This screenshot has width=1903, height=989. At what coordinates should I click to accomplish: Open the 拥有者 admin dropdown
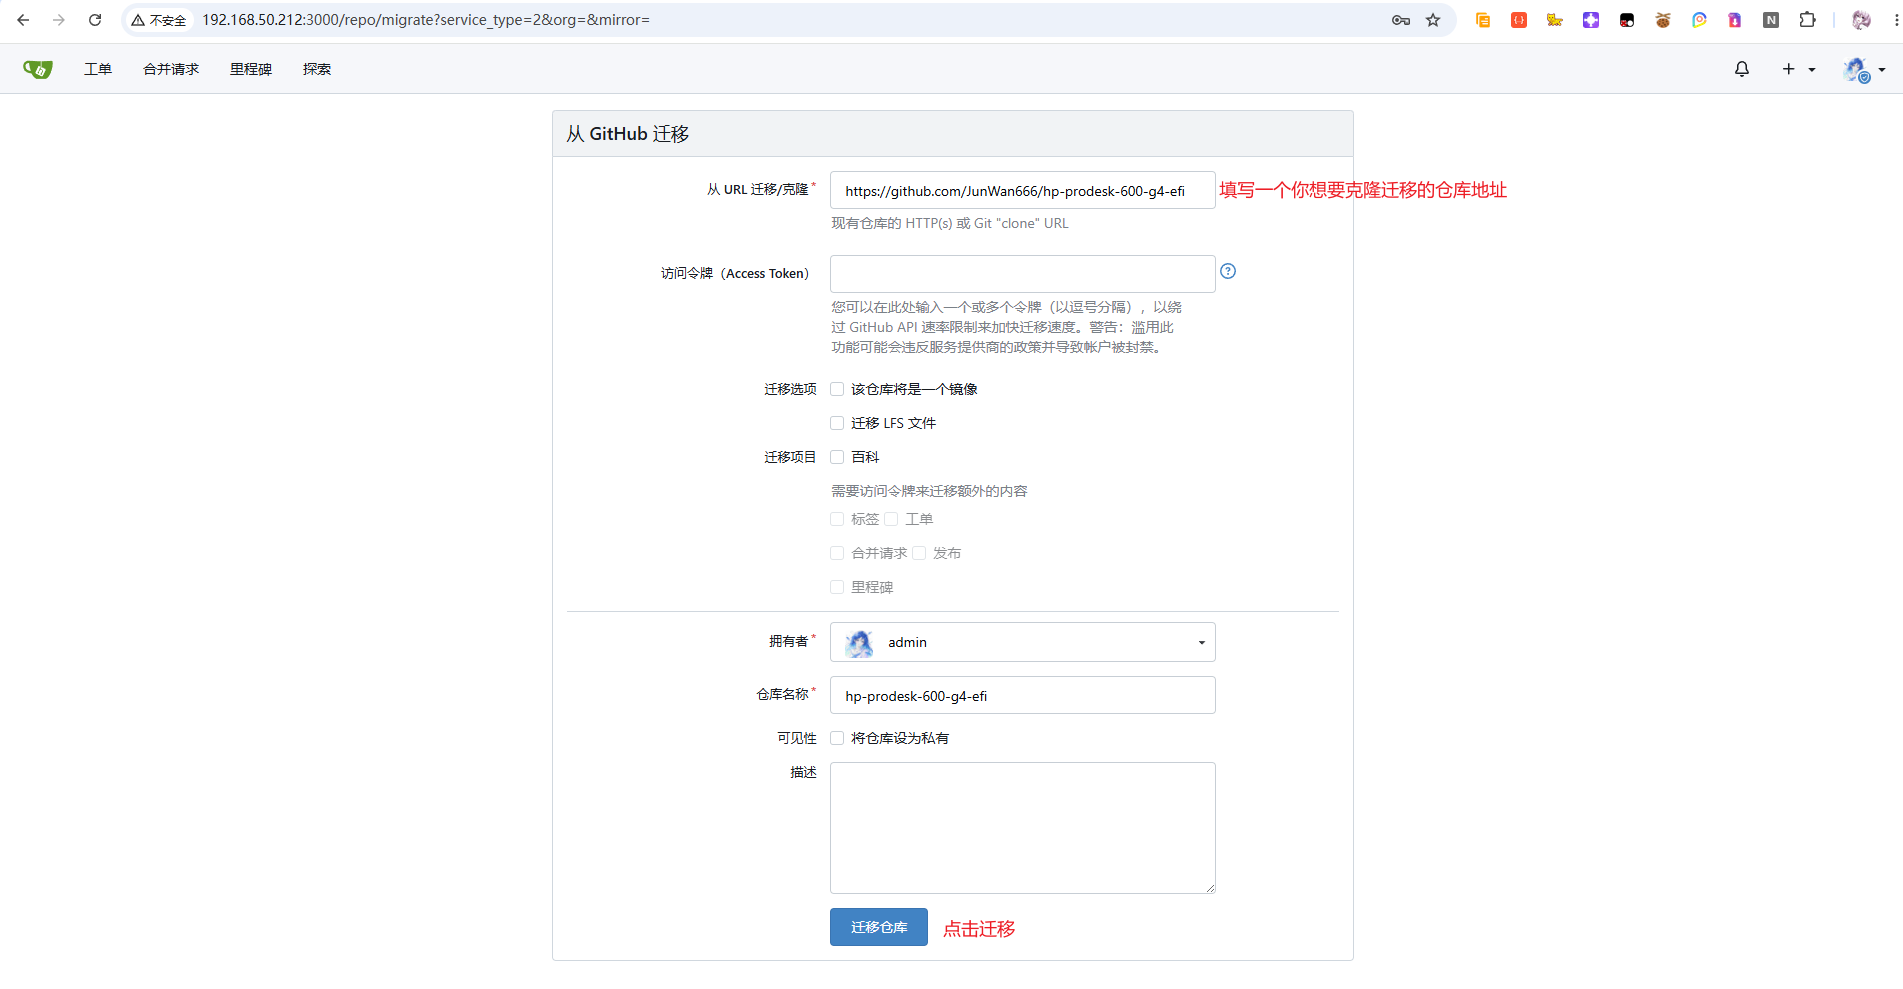(1022, 642)
